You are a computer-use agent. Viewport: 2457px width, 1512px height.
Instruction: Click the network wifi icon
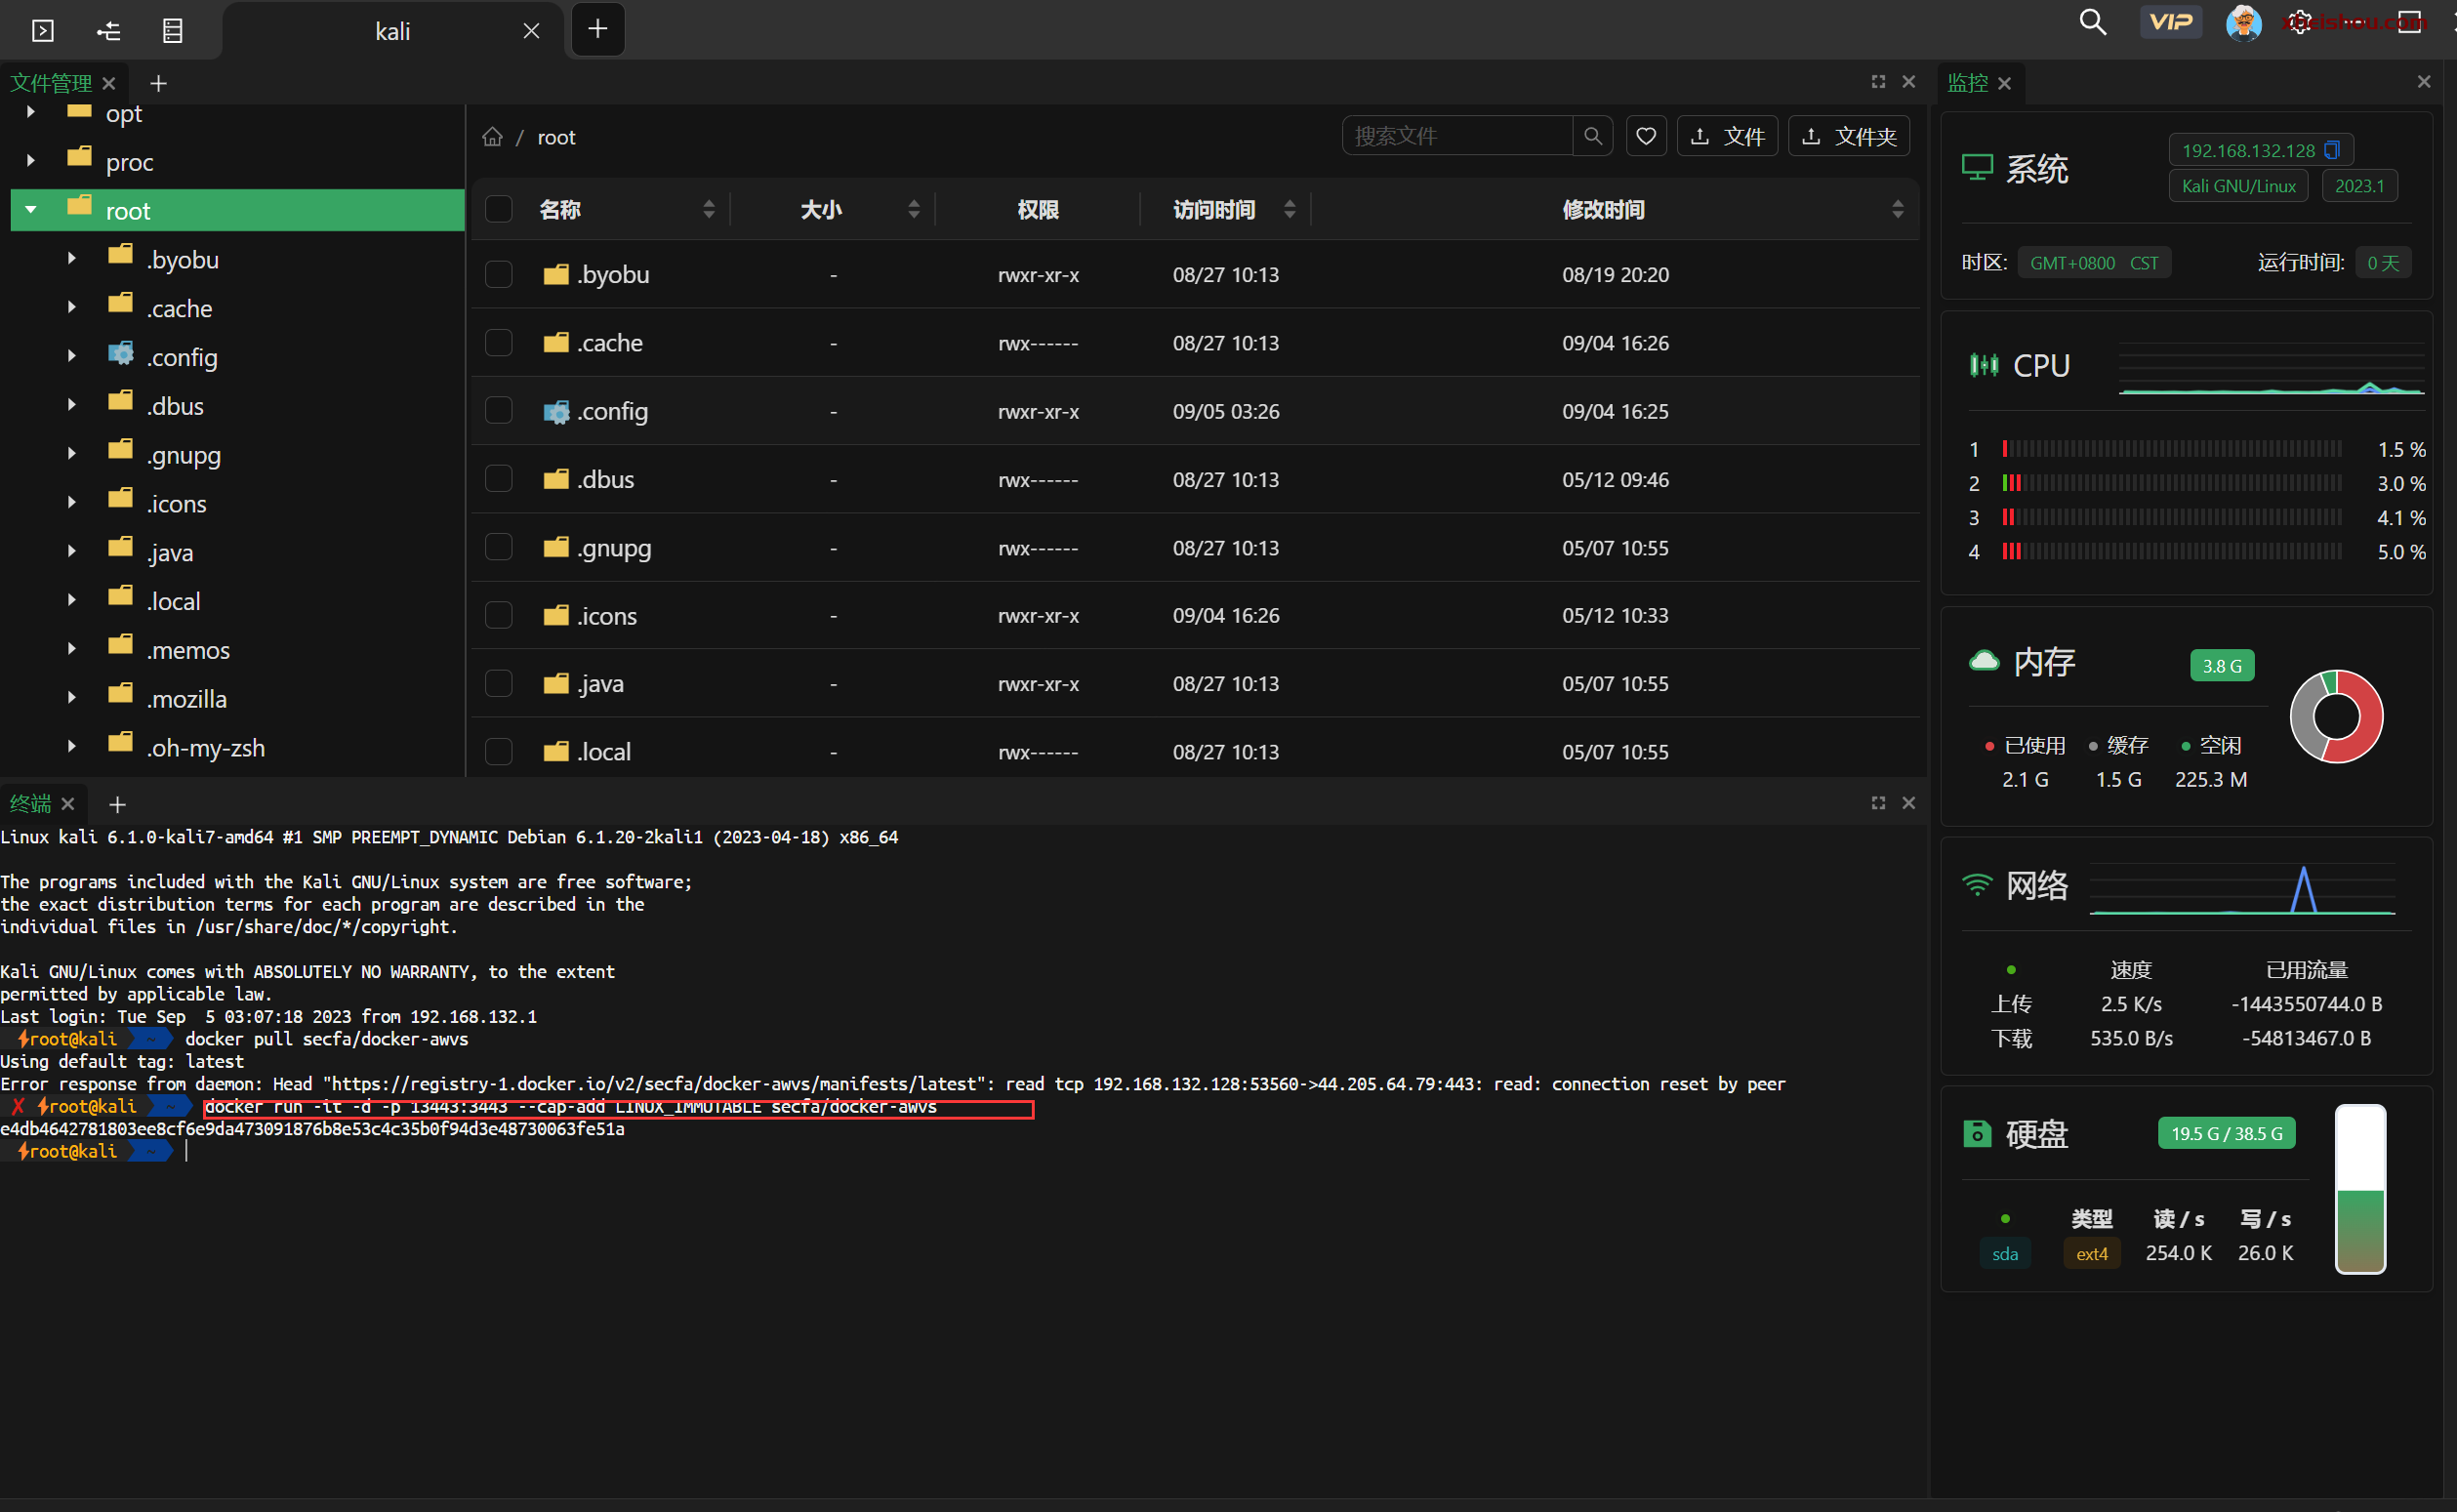pos(1977,884)
